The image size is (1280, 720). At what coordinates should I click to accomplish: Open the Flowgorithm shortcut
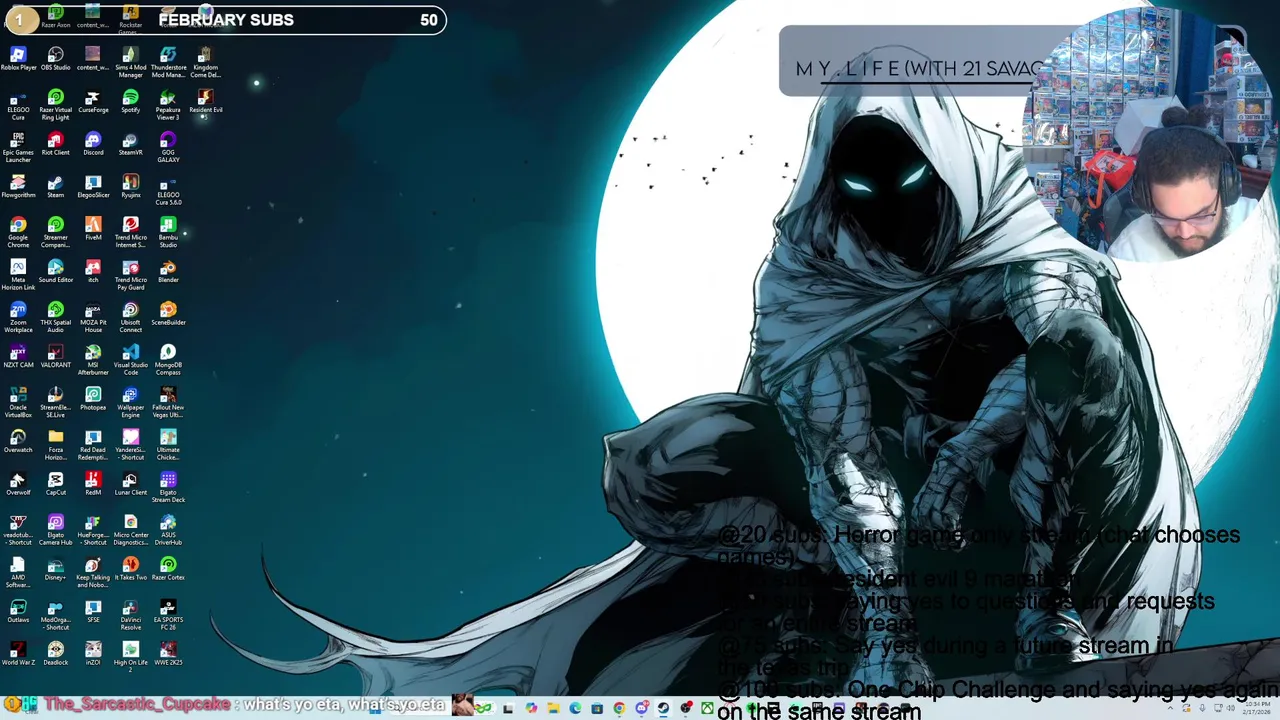pos(18,187)
